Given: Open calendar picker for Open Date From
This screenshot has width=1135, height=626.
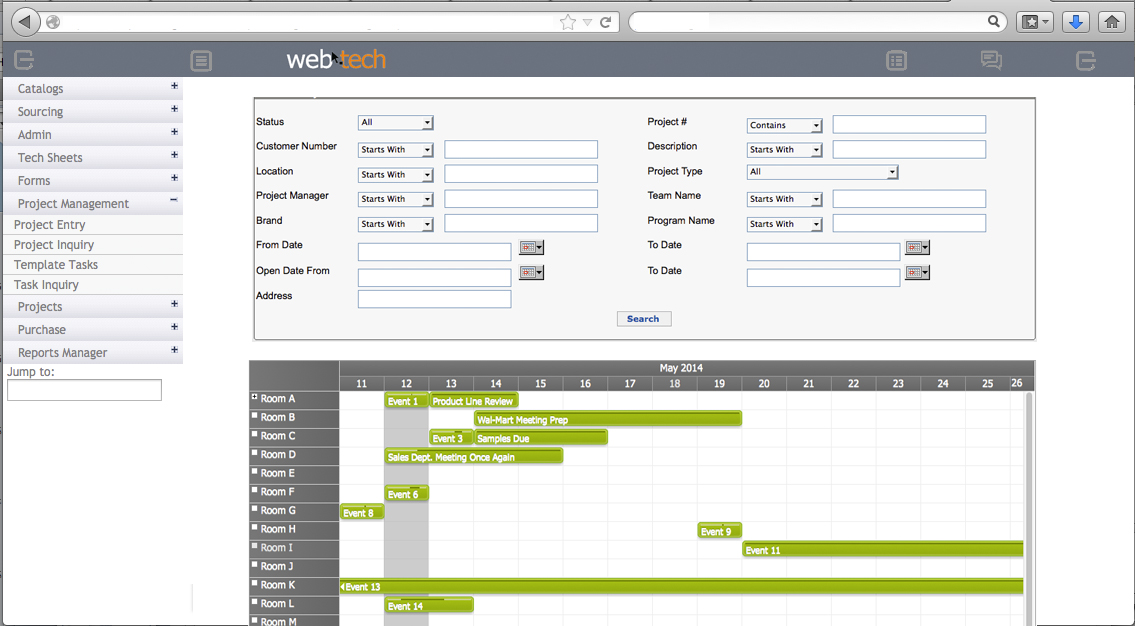Looking at the screenshot, I should pyautogui.click(x=531, y=272).
